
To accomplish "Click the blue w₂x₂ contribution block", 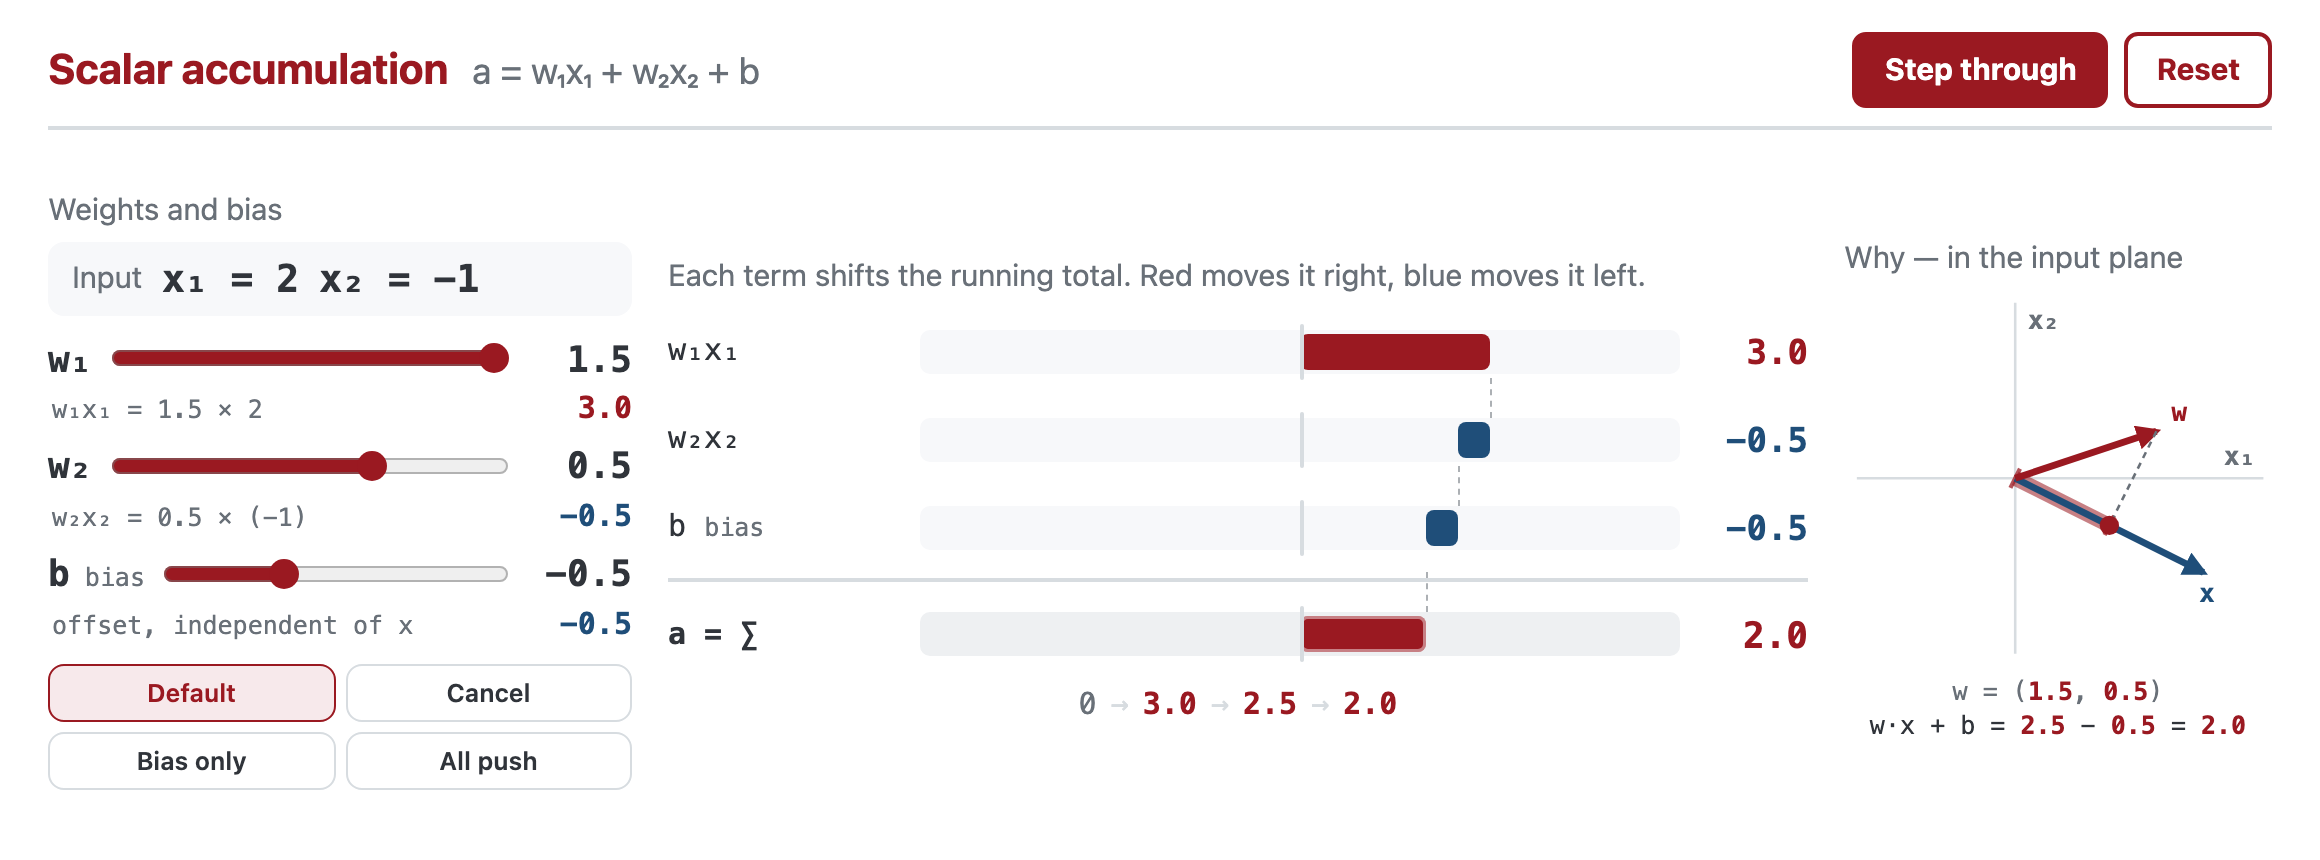I will [1474, 440].
